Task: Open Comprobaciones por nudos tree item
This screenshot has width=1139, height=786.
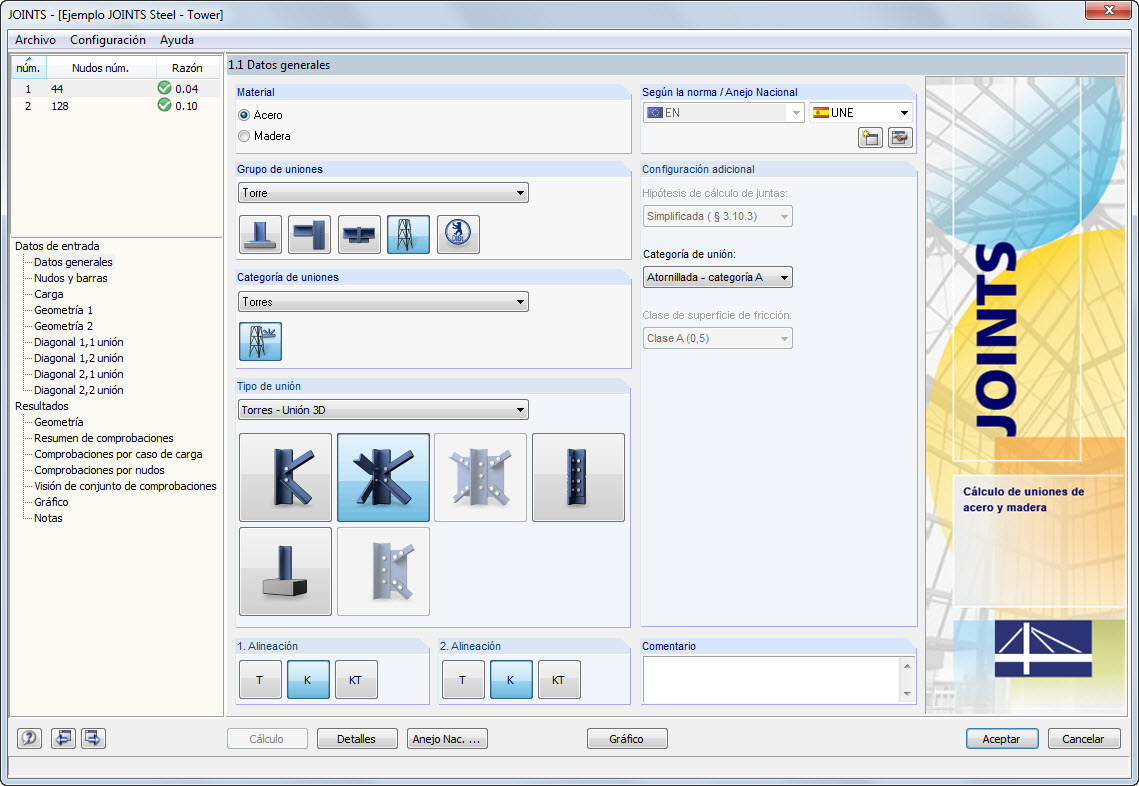Action: point(100,470)
